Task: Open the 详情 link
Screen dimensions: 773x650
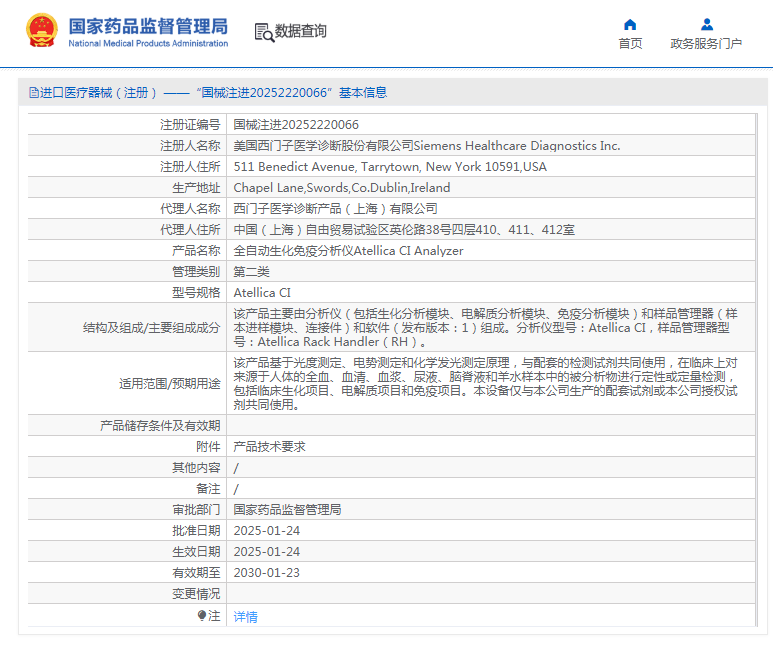Action: (x=245, y=617)
